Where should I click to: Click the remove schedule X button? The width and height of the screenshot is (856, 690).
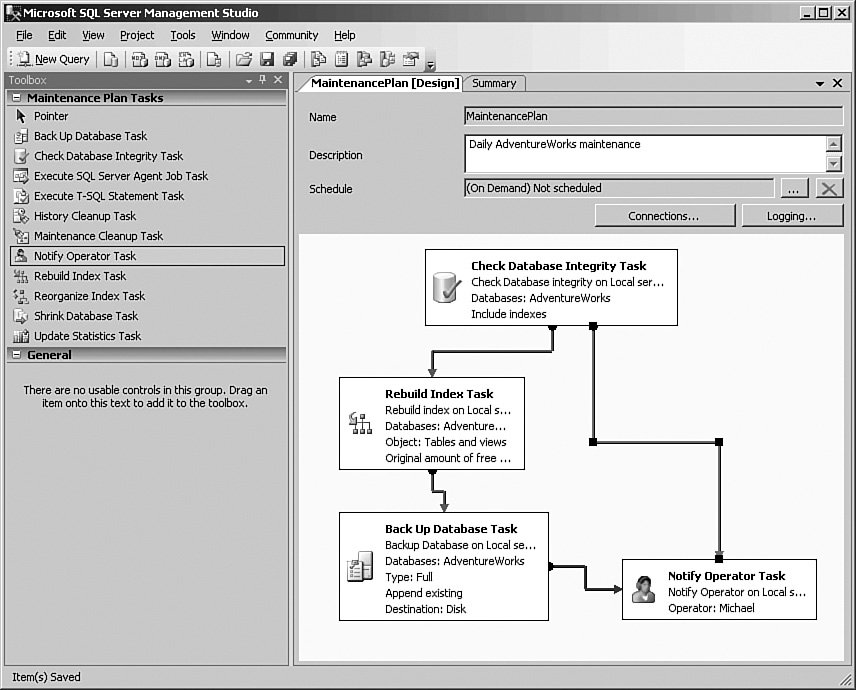(x=829, y=189)
